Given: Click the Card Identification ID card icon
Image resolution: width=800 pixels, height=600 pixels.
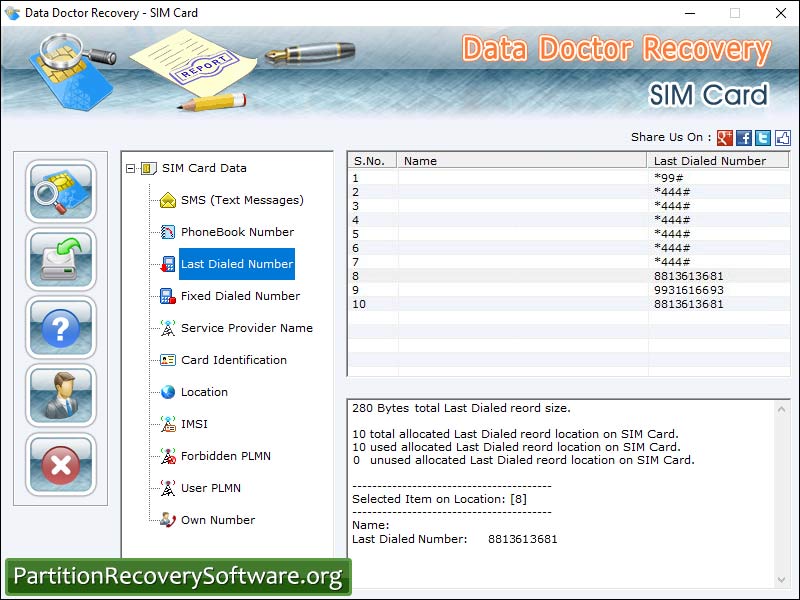Looking at the screenshot, I should click(x=168, y=360).
